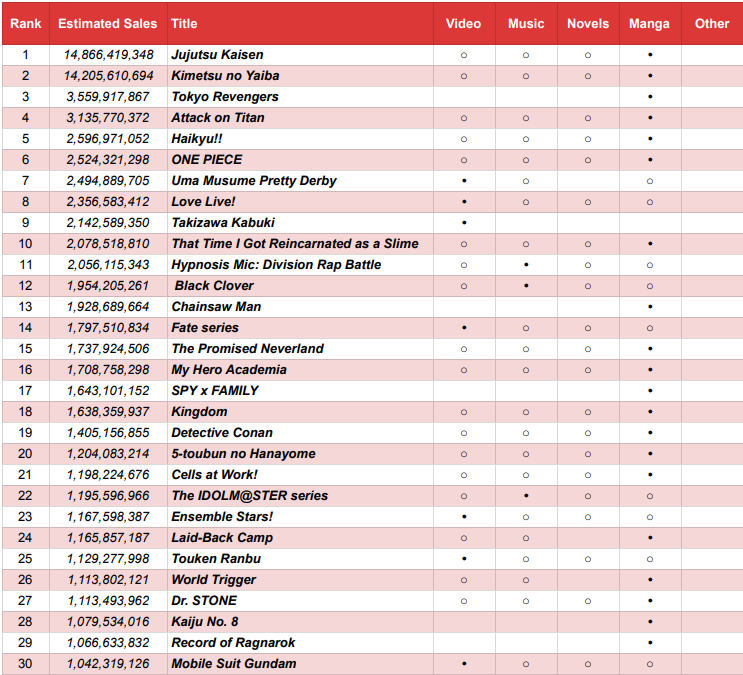Click sales value 14,866,419,348
743x675 pixels.
point(109,55)
